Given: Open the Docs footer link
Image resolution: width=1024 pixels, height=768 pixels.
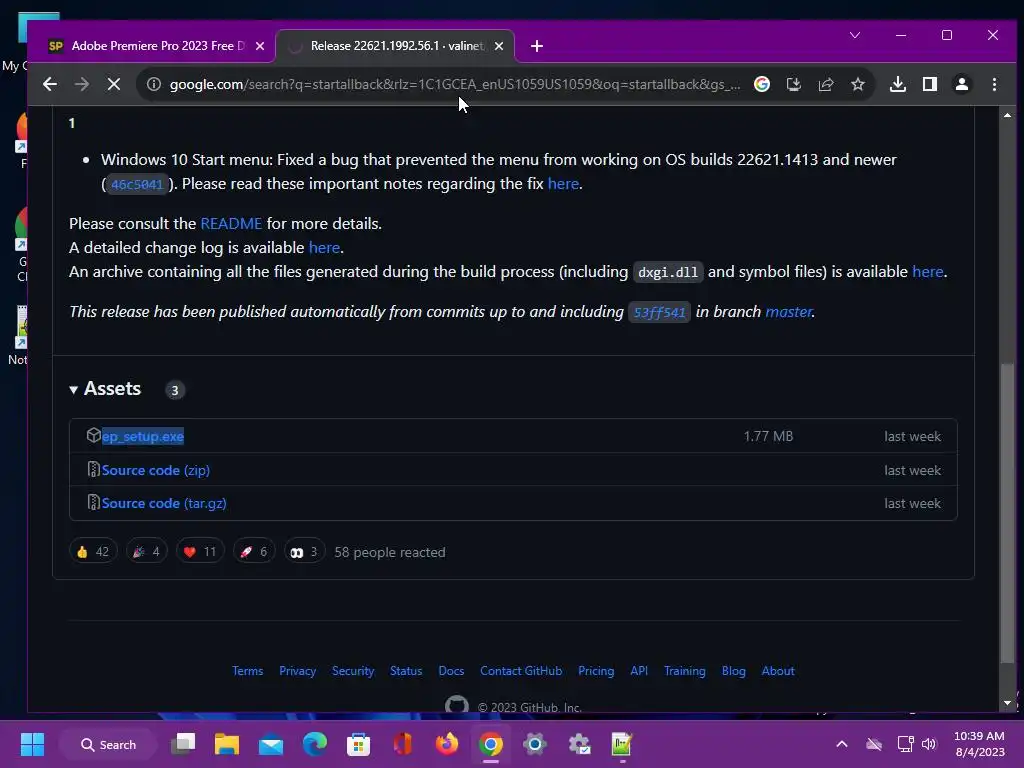Looking at the screenshot, I should (x=451, y=671).
